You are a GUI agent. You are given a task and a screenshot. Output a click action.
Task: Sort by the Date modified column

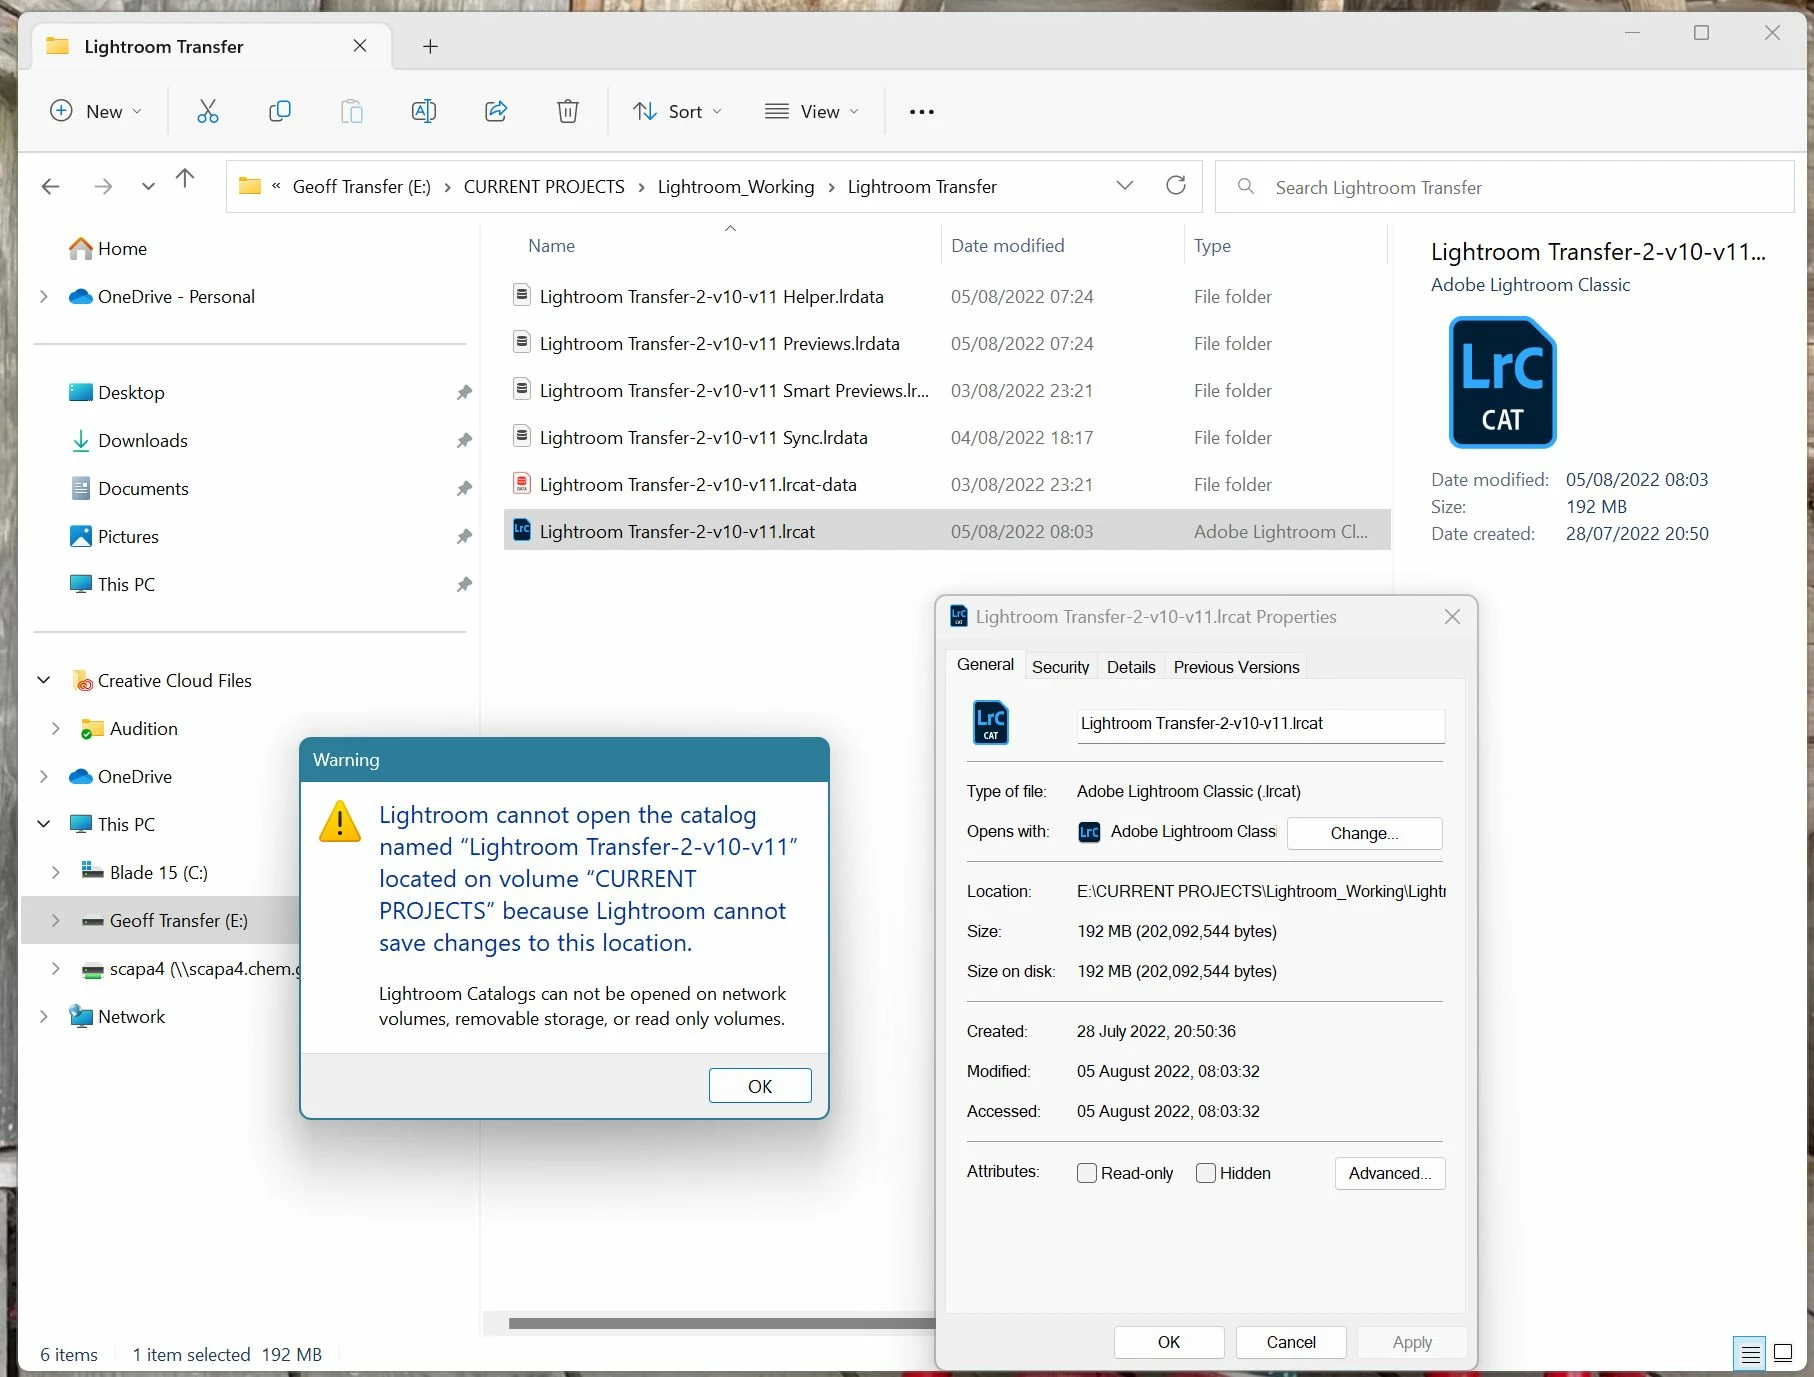(x=1061, y=245)
